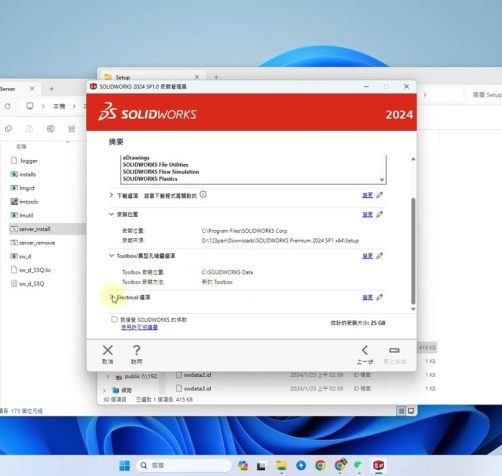Select the Setup tab in File Explorer
The image size is (502, 476).
point(152,77)
